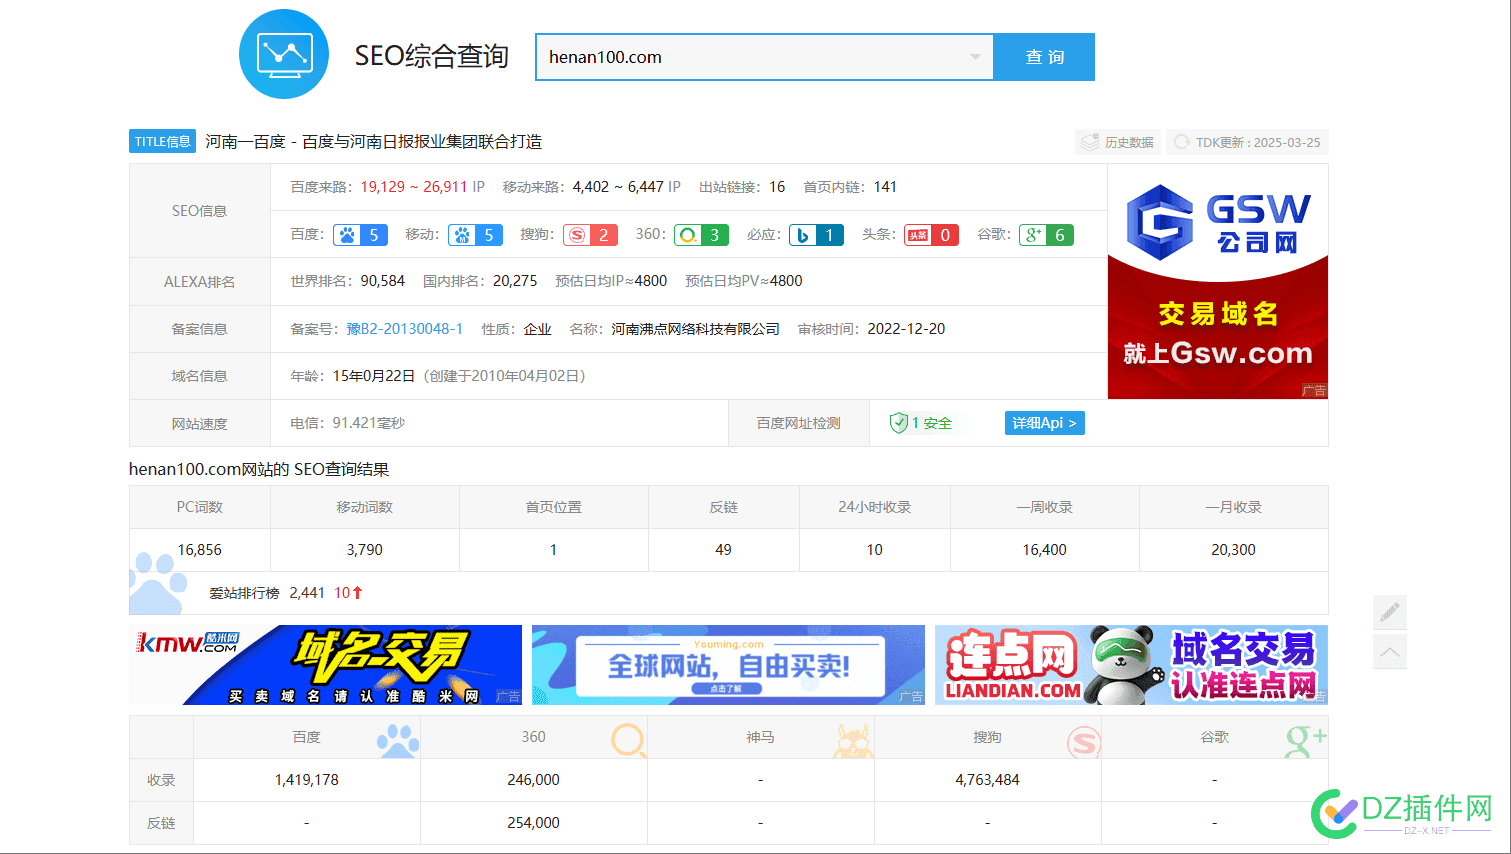Click the 头条 Toutiao weight badge 0
Viewport: 1511px width, 854px height.
(932, 235)
